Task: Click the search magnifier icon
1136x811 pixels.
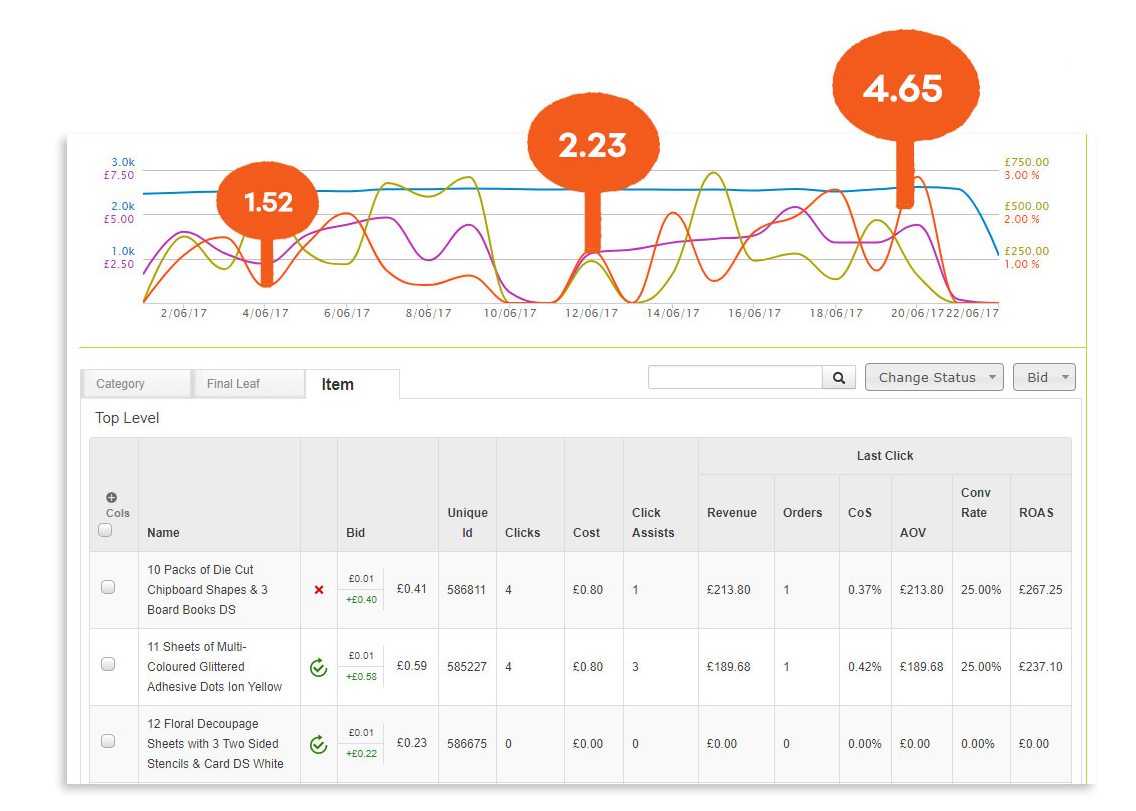Action: 838,377
